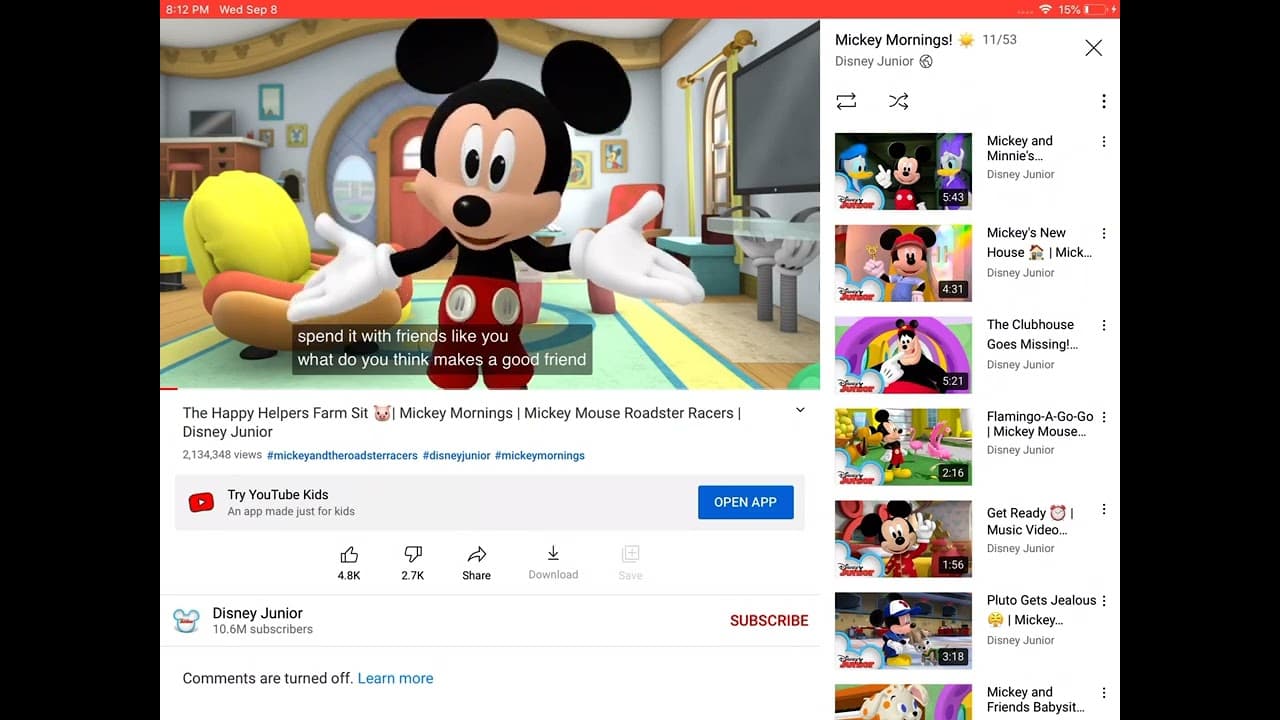Open #disneyjunior hashtag

click(x=456, y=455)
